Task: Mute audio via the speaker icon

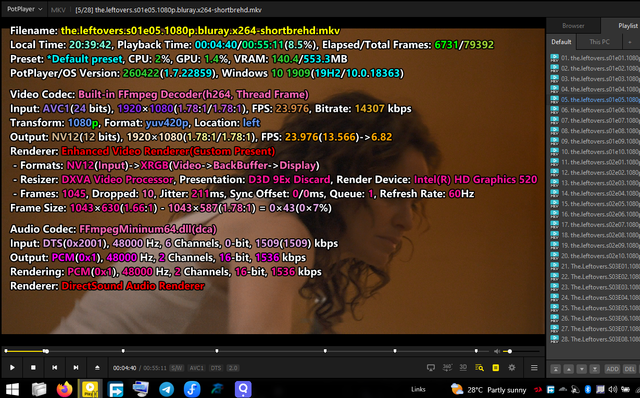Action: (x=497, y=351)
